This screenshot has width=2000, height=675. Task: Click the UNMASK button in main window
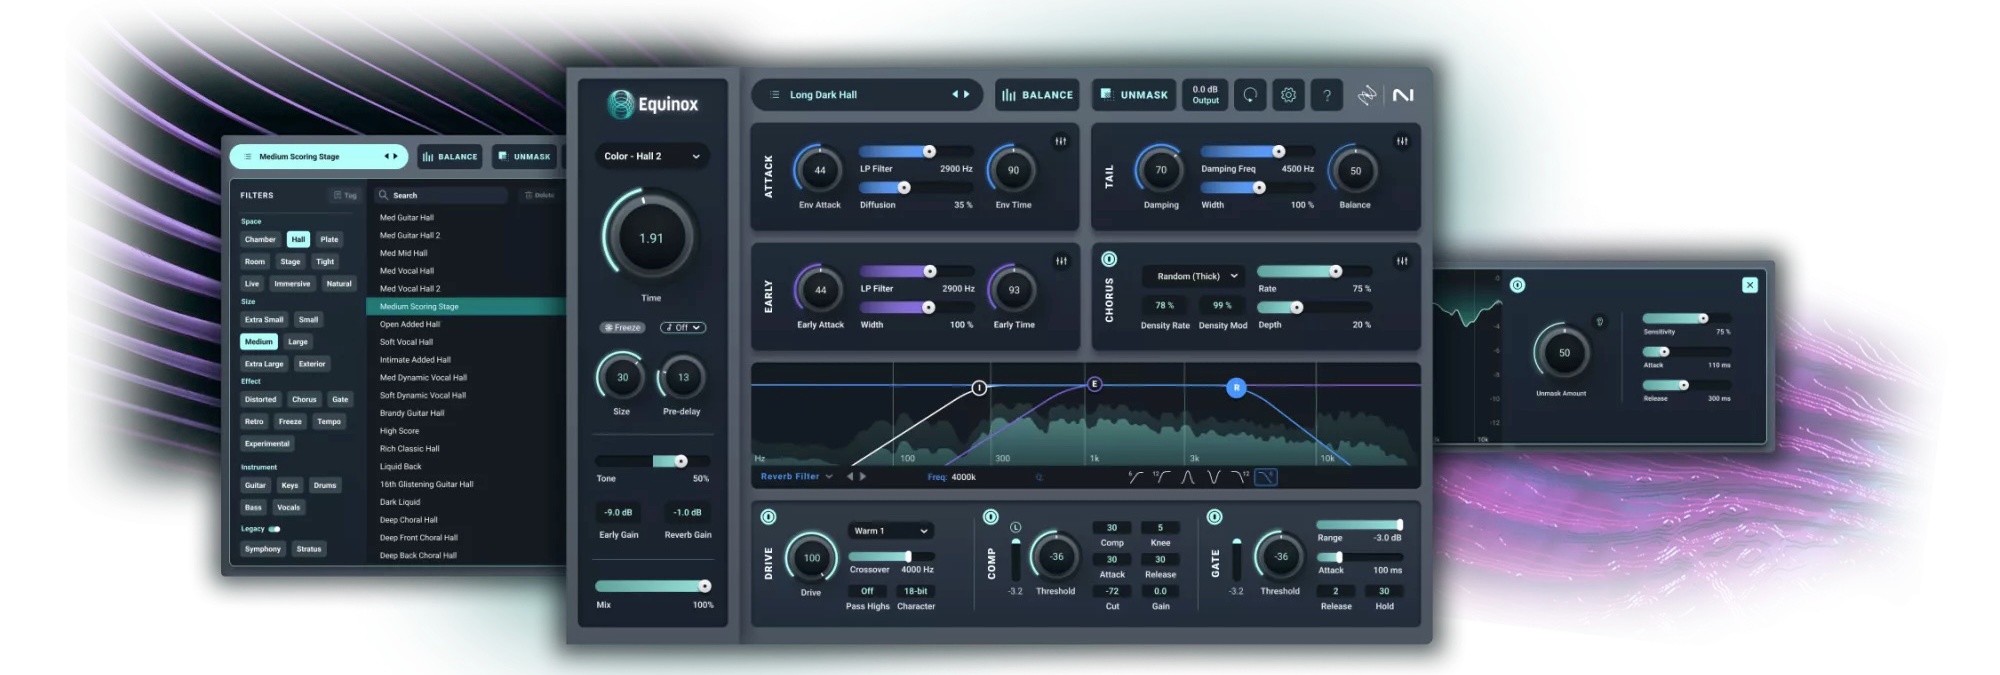click(x=1134, y=95)
